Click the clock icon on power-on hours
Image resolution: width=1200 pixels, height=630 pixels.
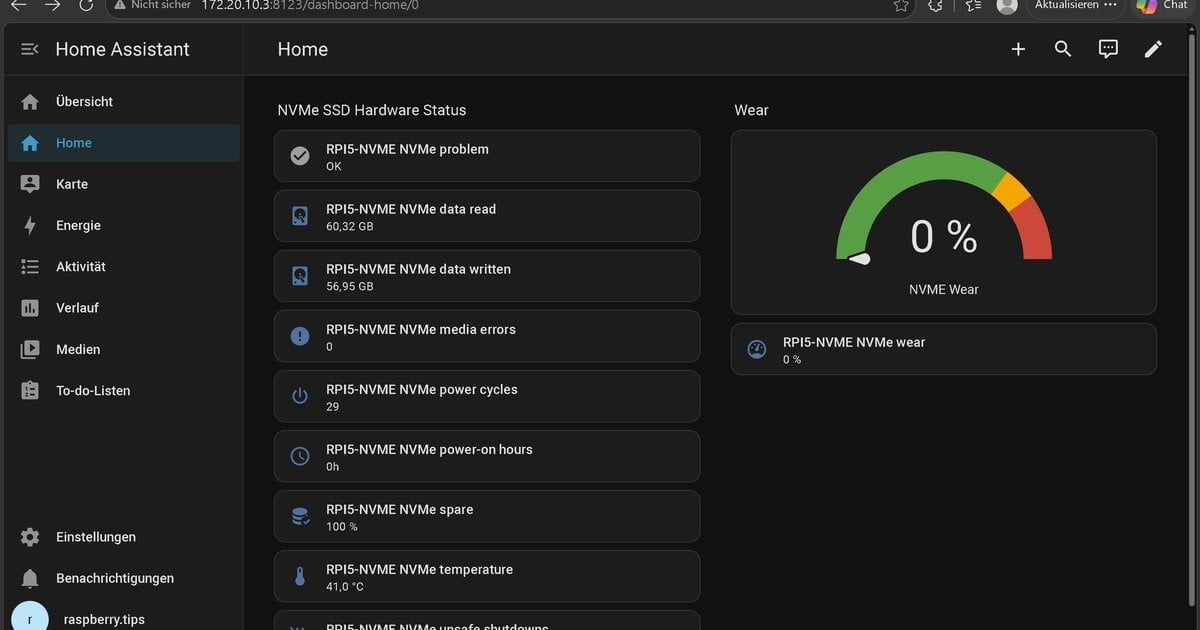click(x=300, y=456)
